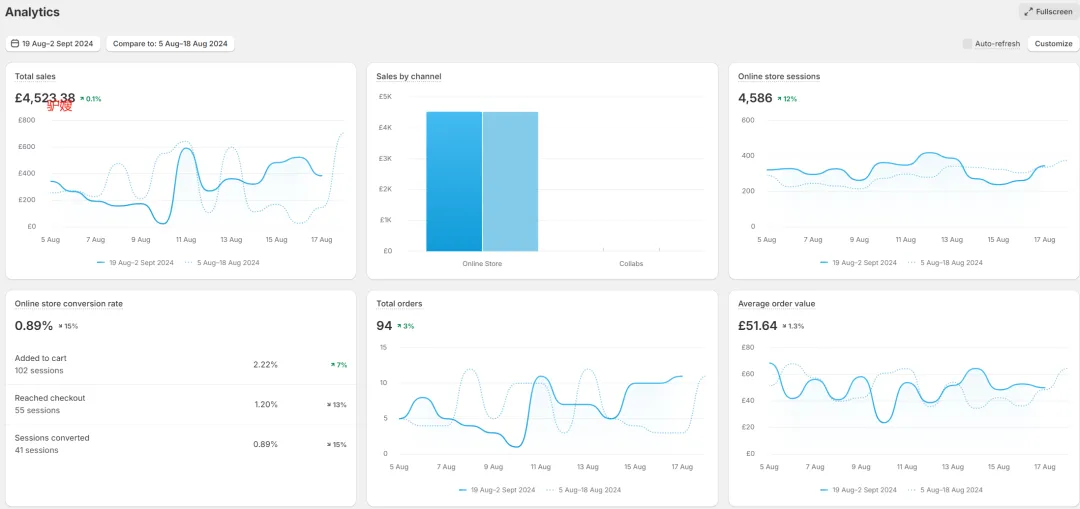The width and height of the screenshot is (1080, 509).
Task: Open the Online store conversion rate report title
Action: pos(69,304)
